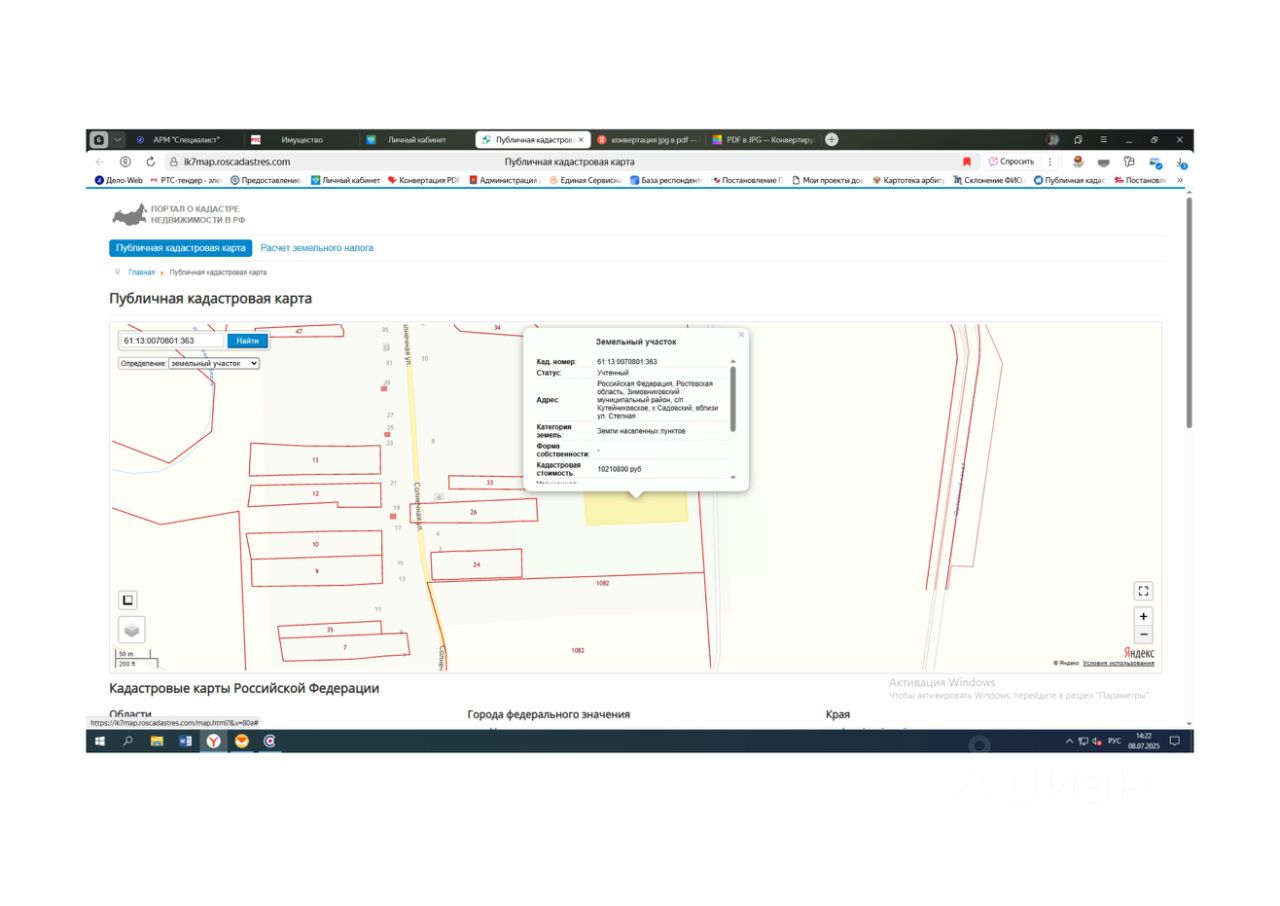
Task: Go to Главная breadcrumb link
Action: tap(141, 272)
